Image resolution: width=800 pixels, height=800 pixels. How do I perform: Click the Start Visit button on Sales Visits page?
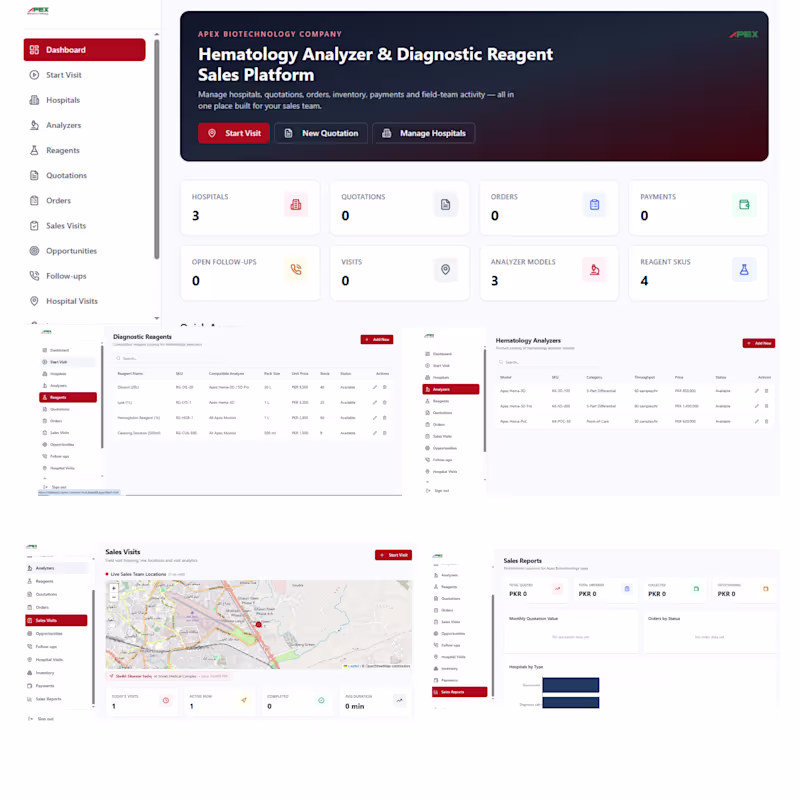click(393, 555)
